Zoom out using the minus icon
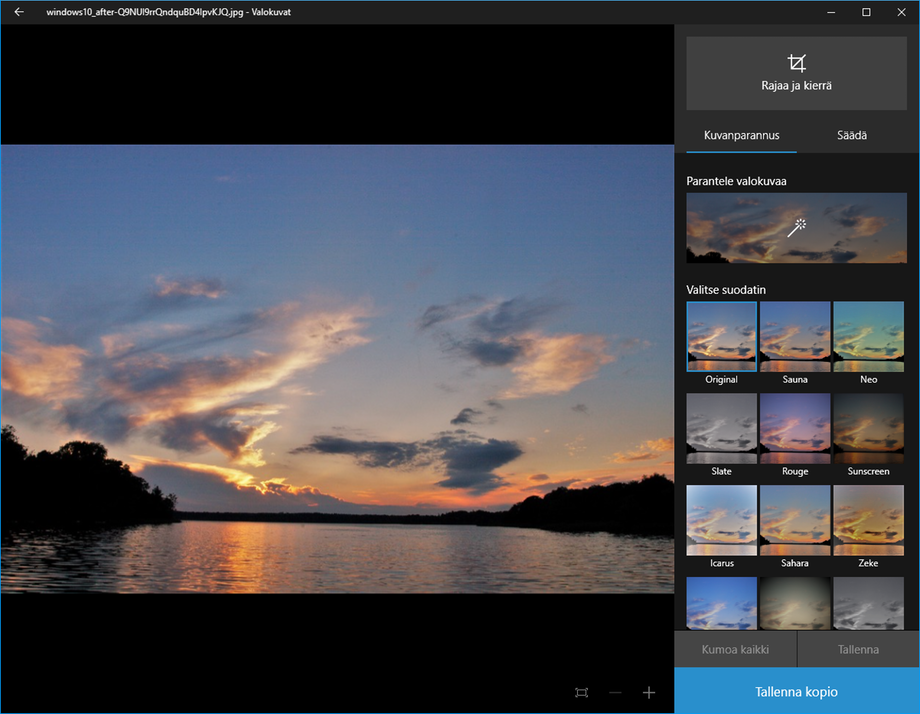This screenshot has width=920, height=714. [614, 692]
